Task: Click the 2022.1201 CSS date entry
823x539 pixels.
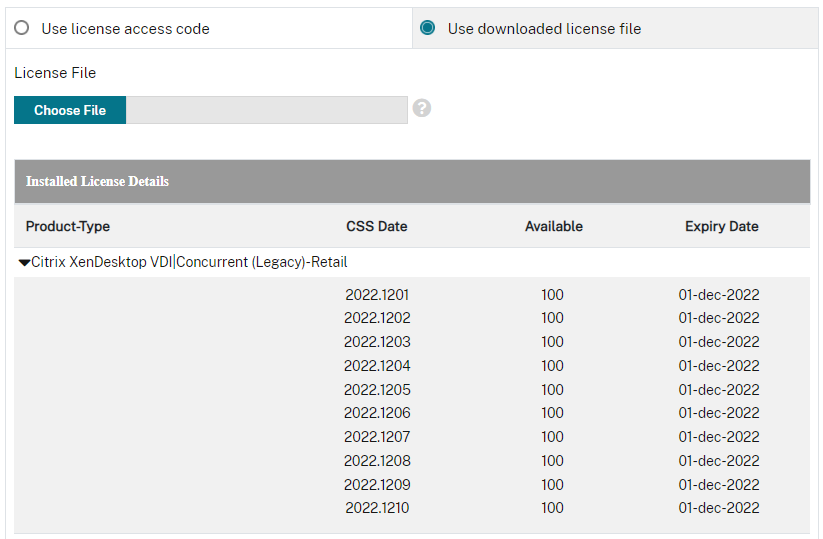Action: pos(377,295)
